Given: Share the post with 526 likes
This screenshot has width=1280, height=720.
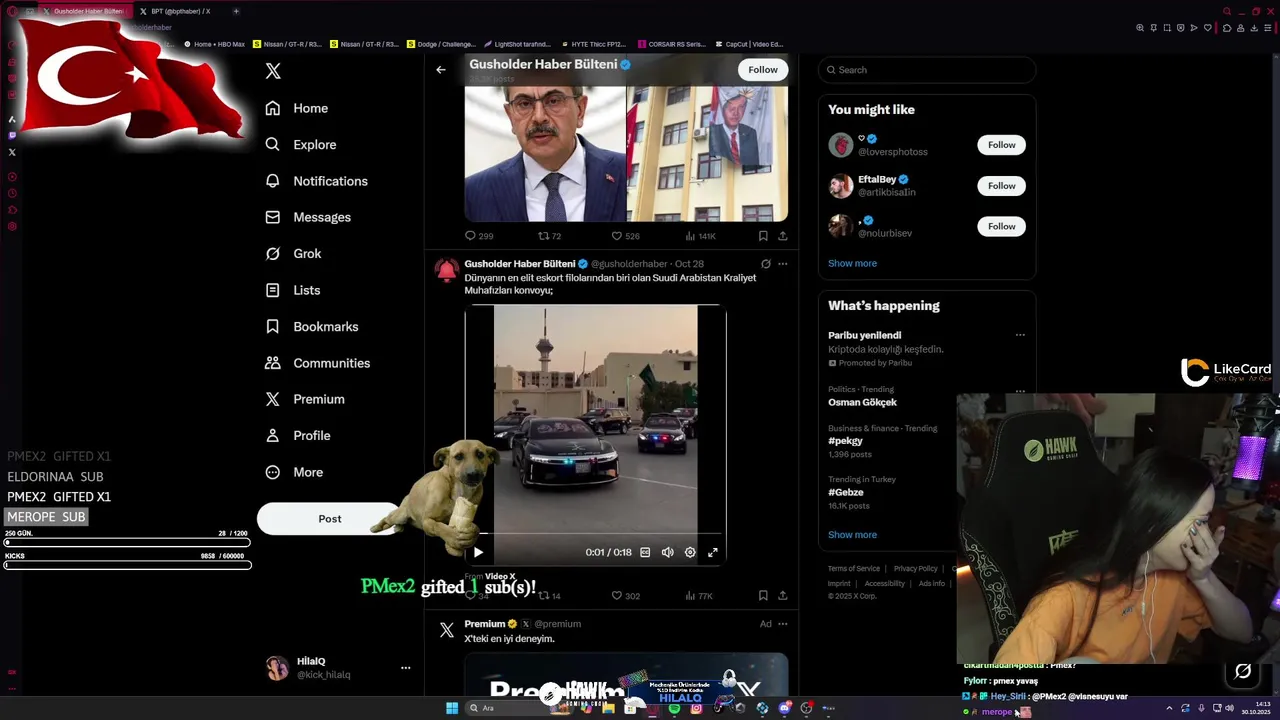Looking at the screenshot, I should tap(783, 236).
